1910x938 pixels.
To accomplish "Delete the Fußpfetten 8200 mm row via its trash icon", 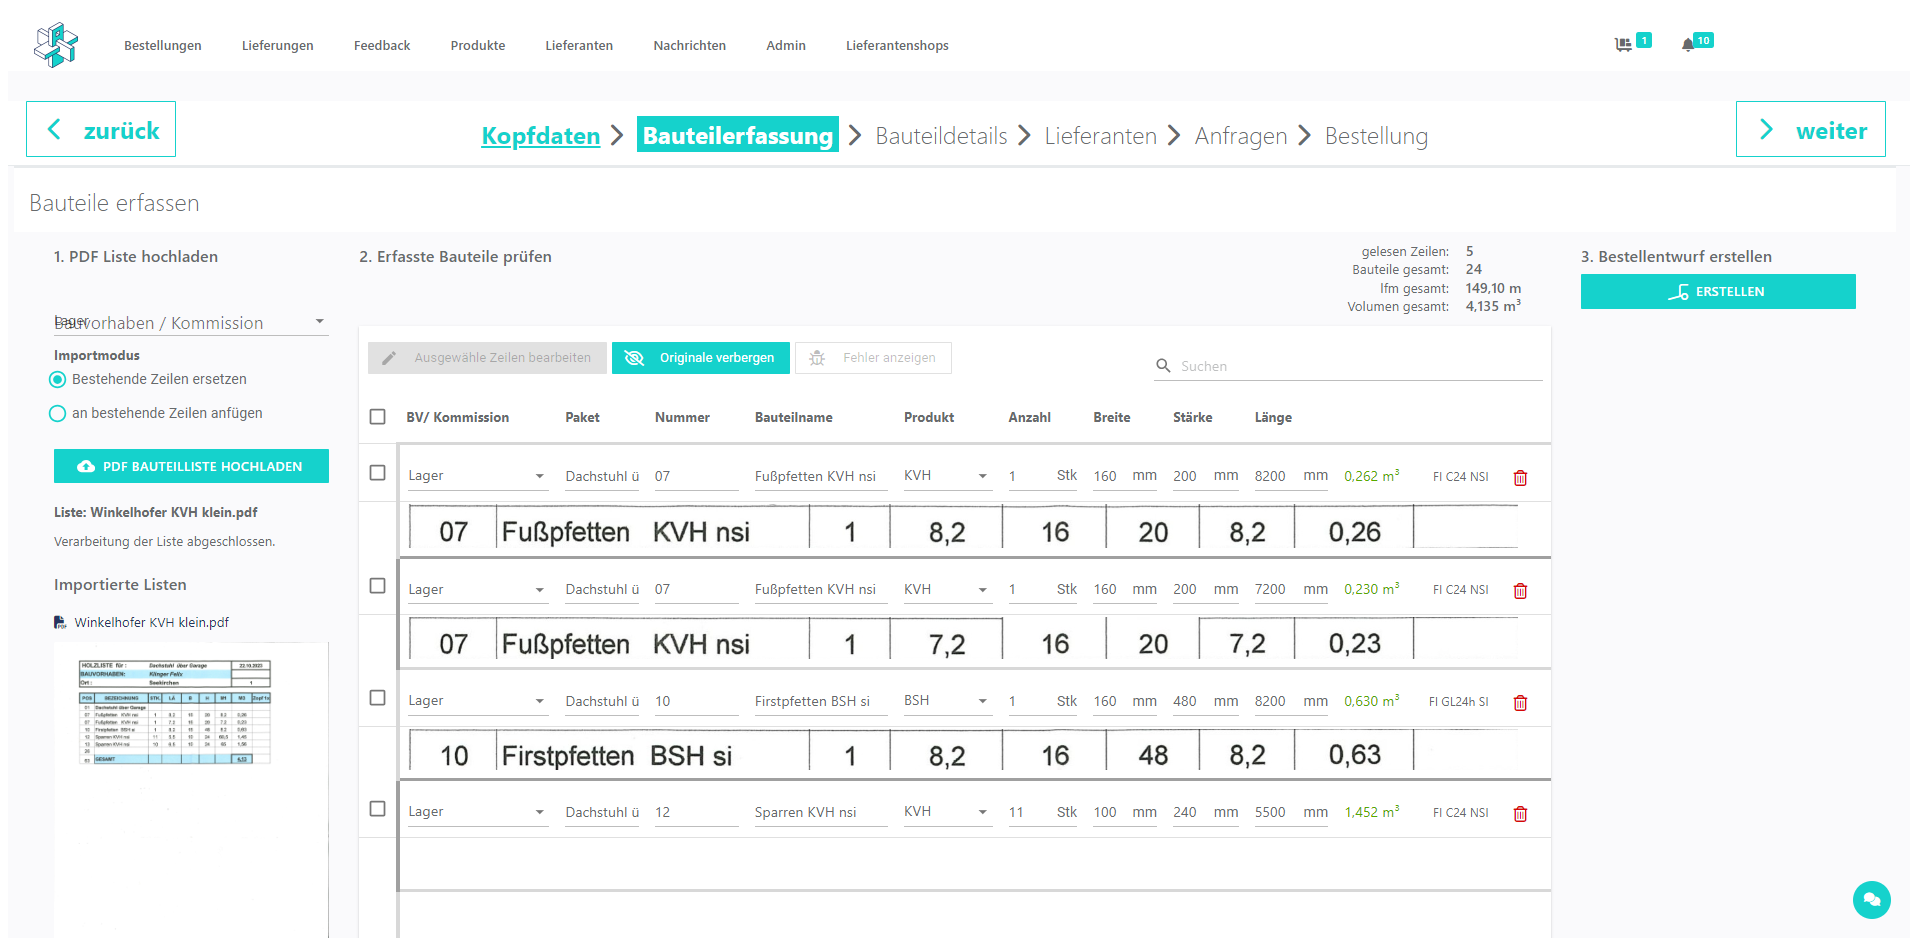I will [1520, 478].
